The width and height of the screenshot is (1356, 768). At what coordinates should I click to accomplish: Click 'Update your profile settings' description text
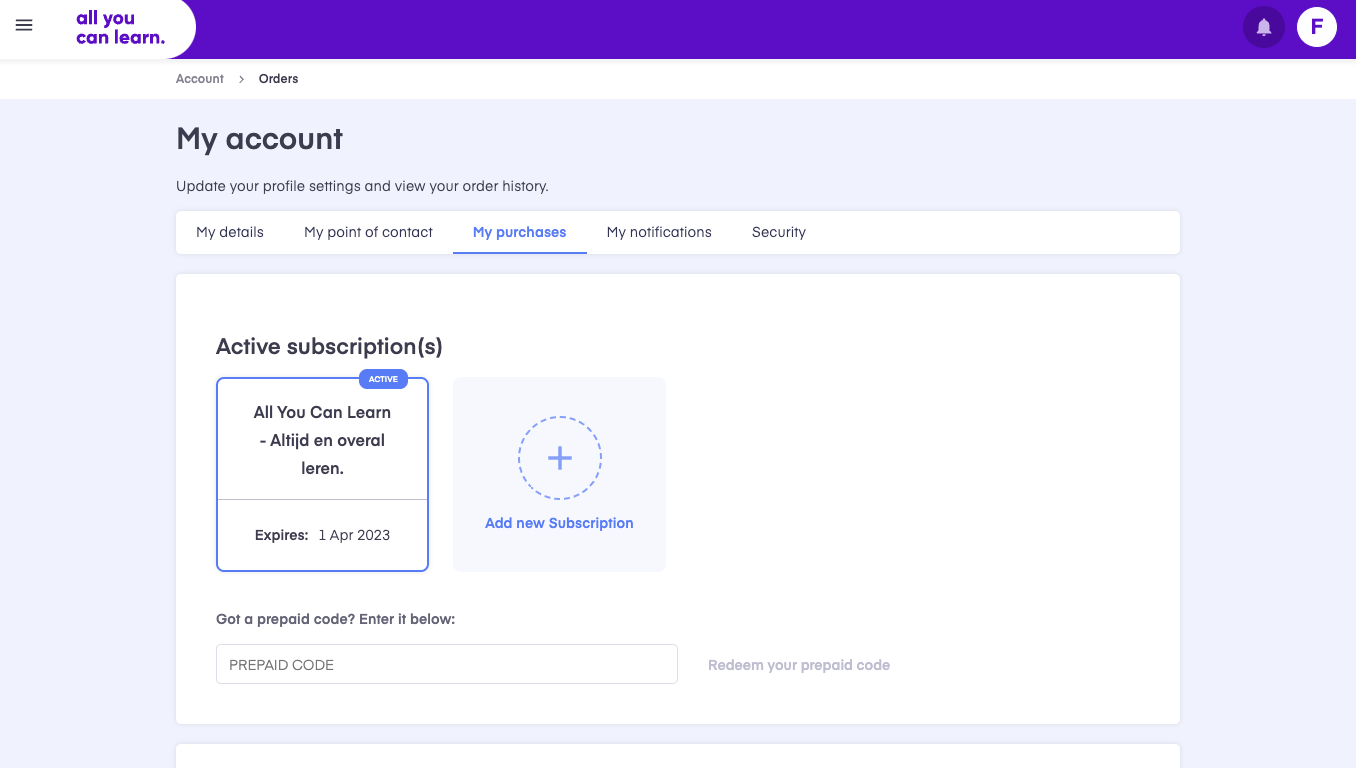tap(362, 186)
